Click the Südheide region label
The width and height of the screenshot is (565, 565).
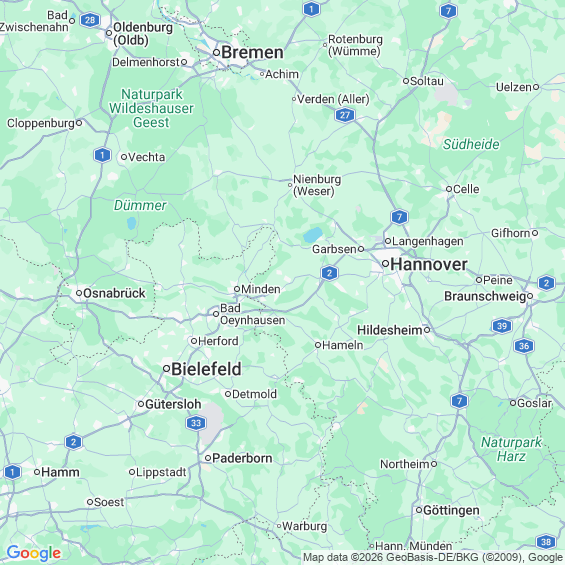point(471,144)
